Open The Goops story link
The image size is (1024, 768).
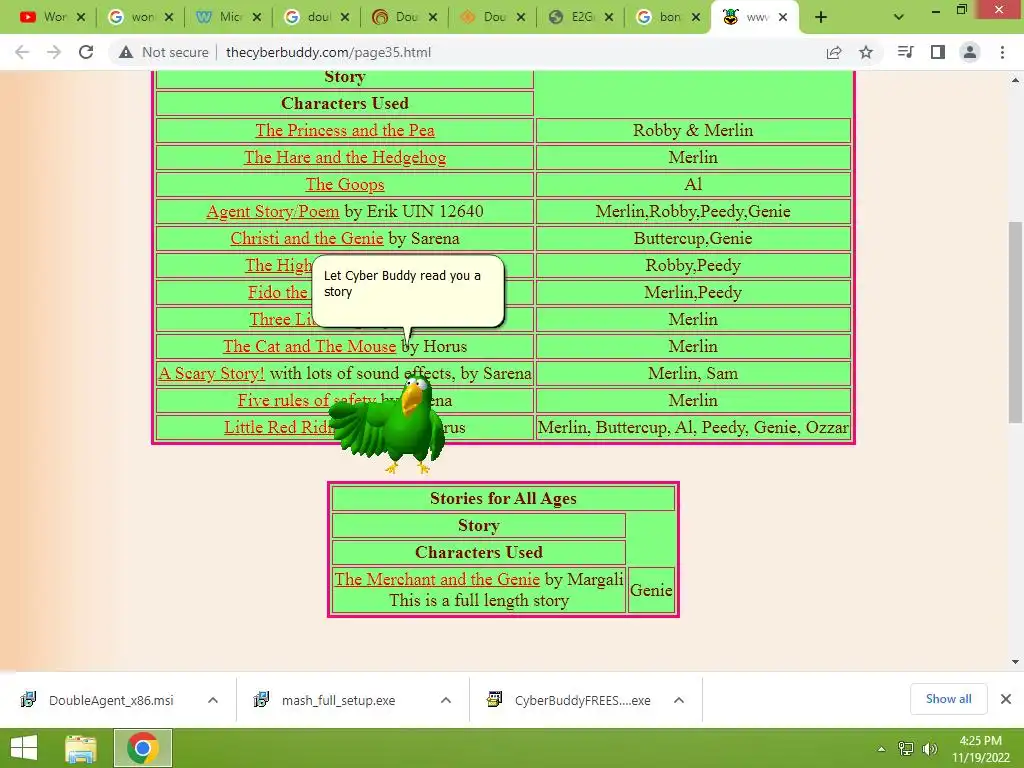coord(345,184)
